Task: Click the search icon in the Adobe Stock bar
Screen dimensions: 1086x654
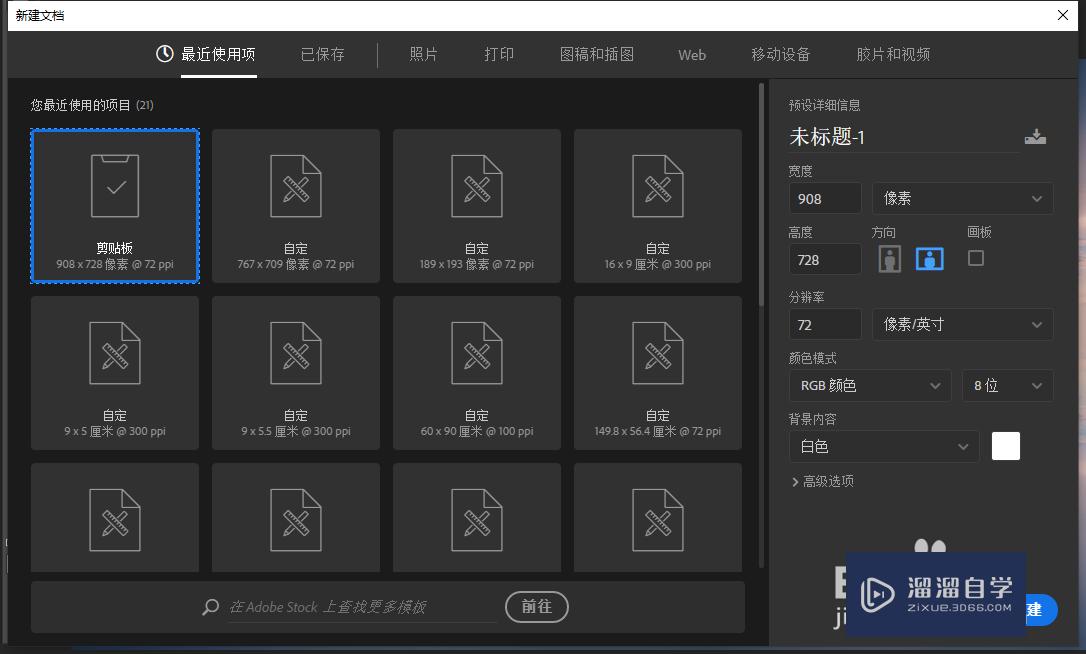Action: [210, 606]
